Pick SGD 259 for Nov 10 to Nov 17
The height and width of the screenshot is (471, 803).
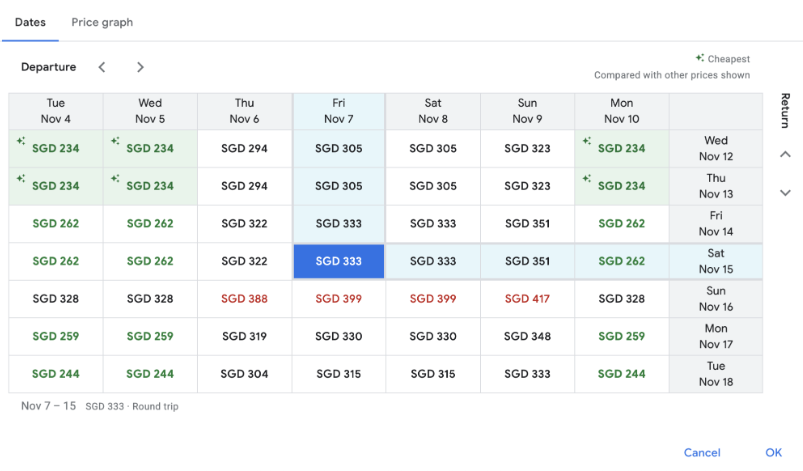click(621, 337)
